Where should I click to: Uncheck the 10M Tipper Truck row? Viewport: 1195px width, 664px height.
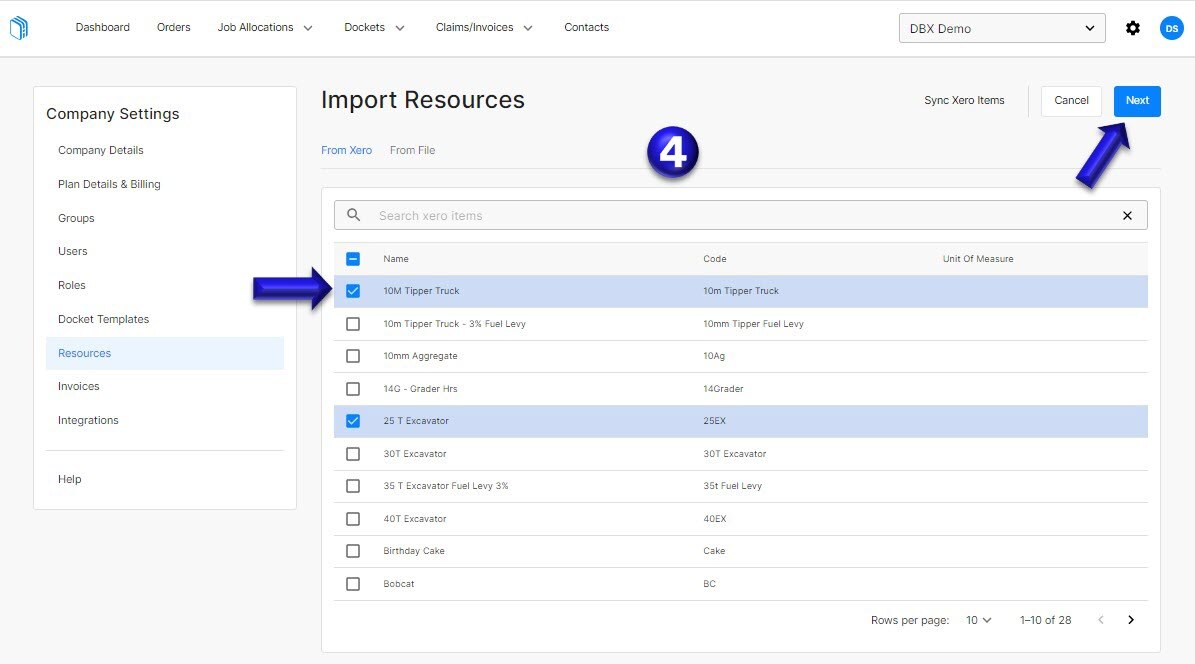353,290
